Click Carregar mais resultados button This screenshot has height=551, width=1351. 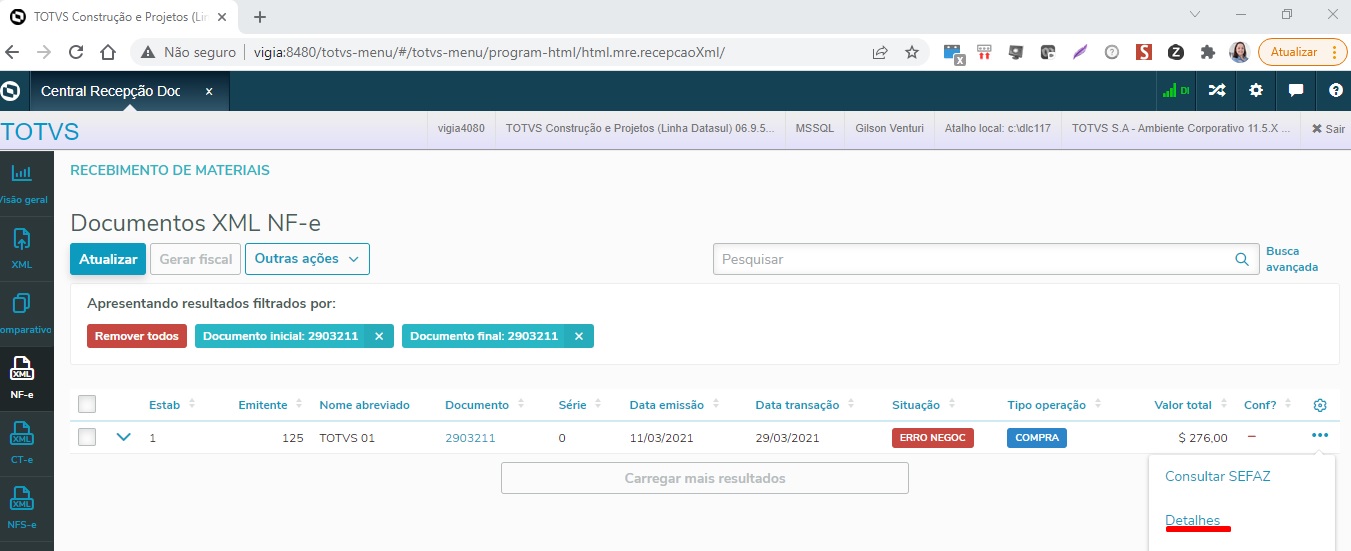tap(705, 478)
